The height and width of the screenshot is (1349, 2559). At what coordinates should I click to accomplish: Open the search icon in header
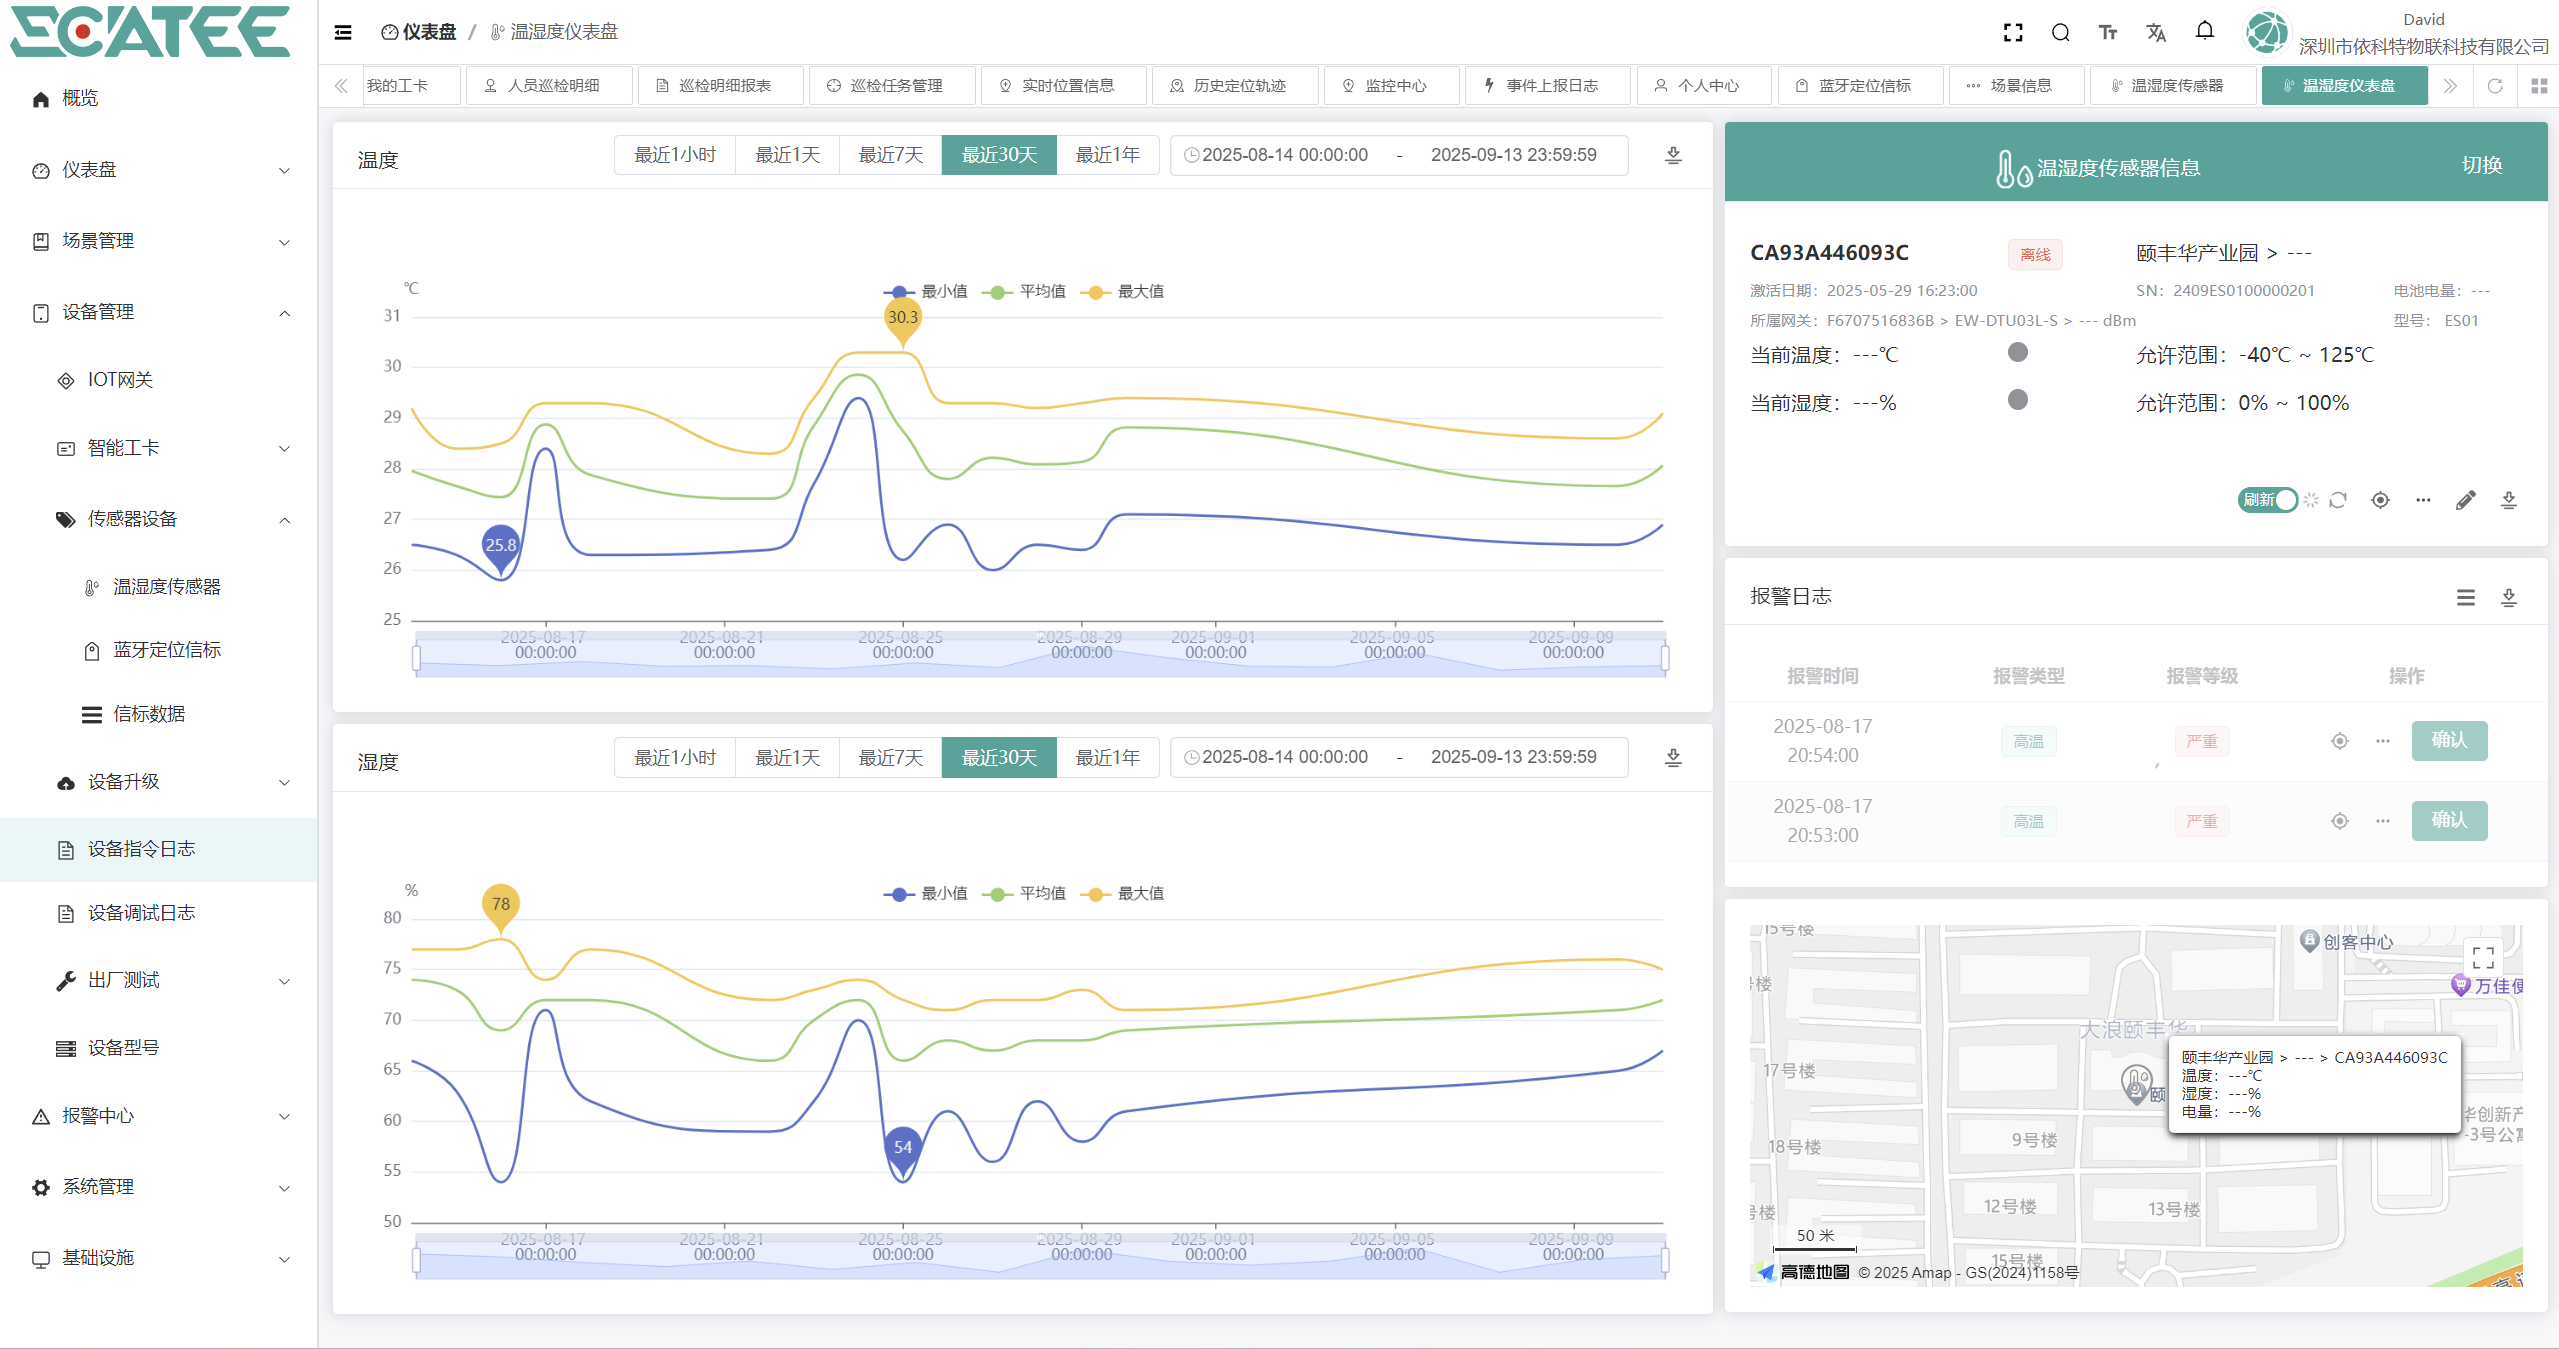[x=2060, y=33]
